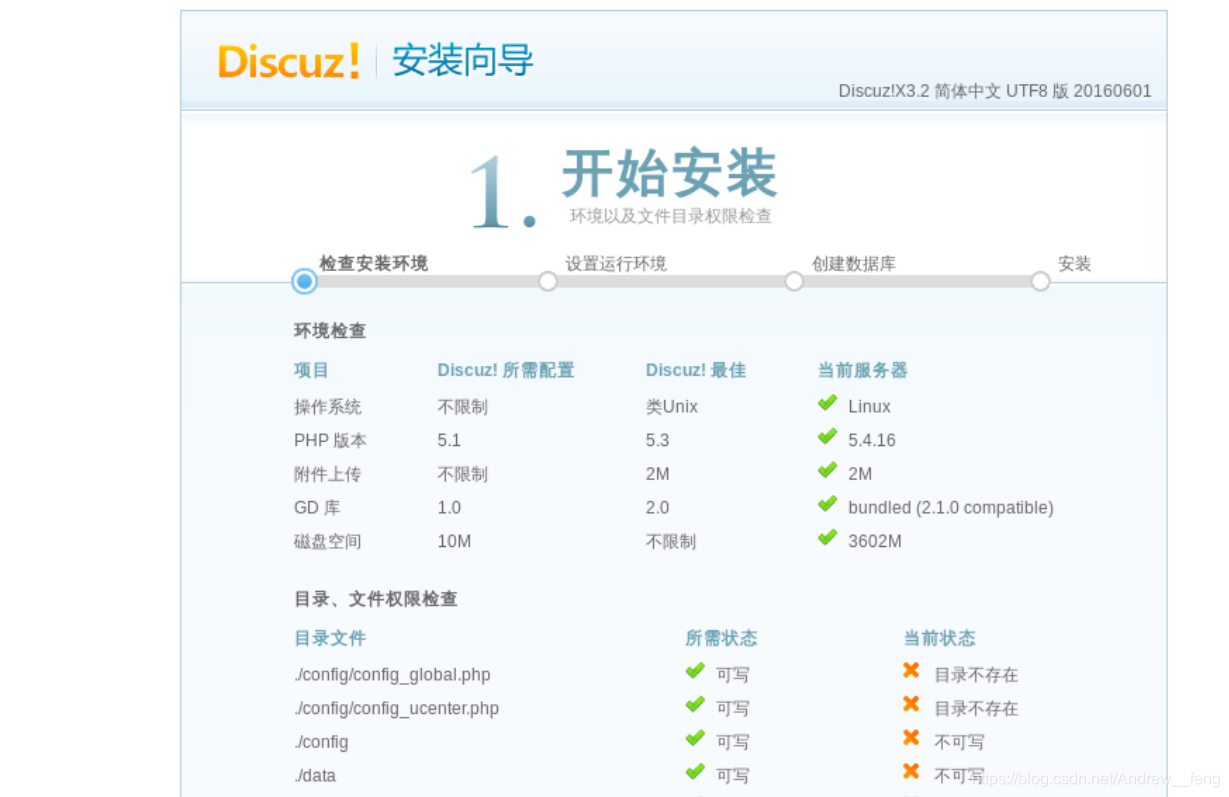Image resolution: width=1229 pixels, height=797 pixels.
Task: Click the ./config/config_ucenter.php file path
Action: [x=396, y=709]
